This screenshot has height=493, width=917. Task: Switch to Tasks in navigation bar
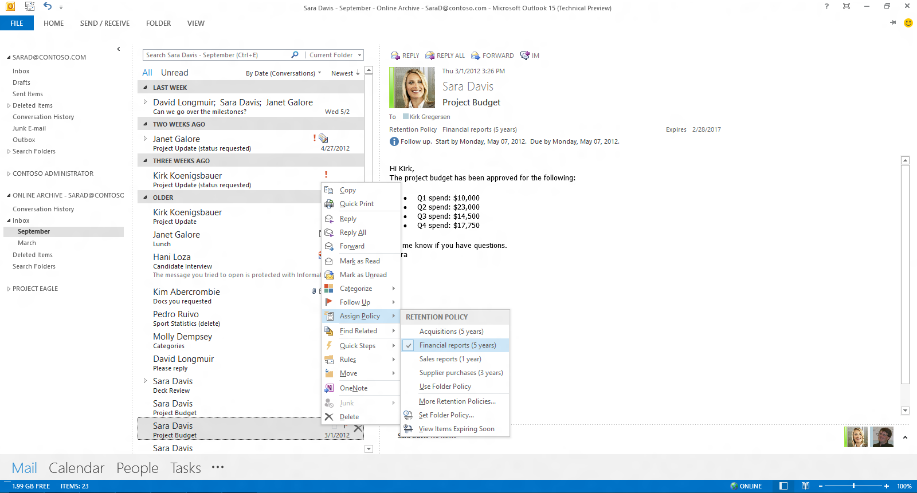pos(185,468)
